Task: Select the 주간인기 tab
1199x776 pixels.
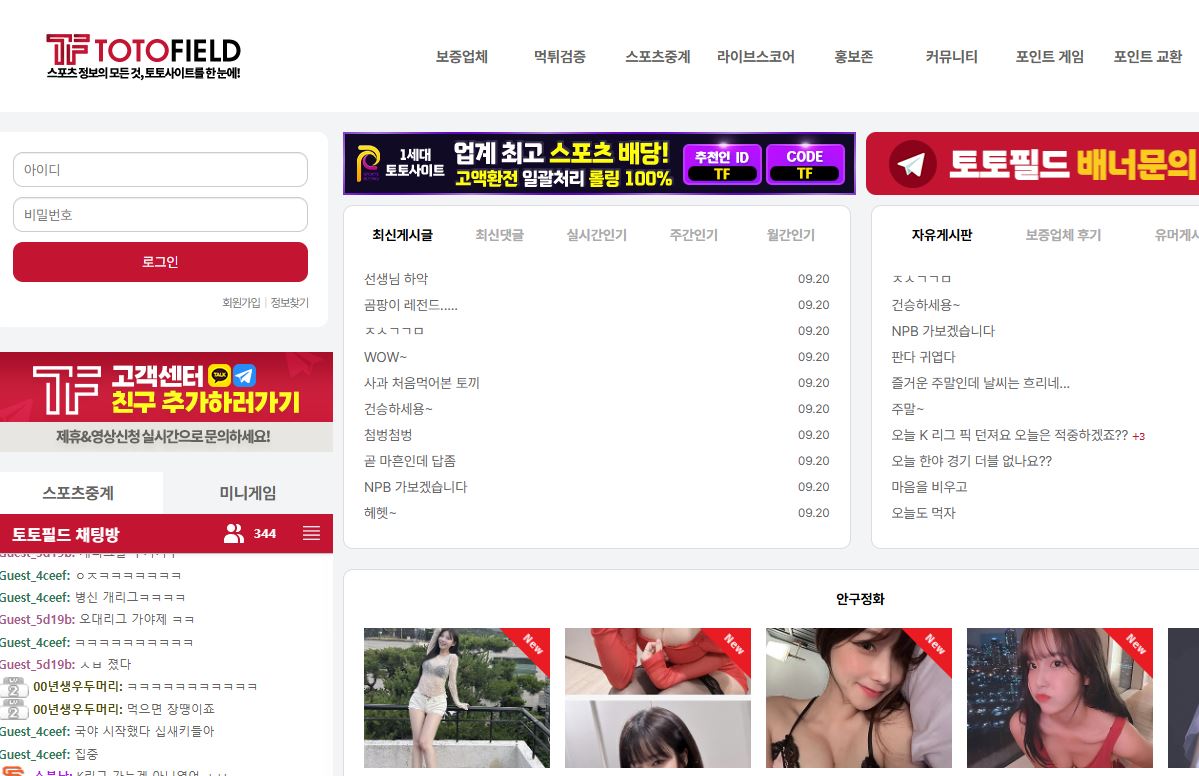Action: pyautogui.click(x=693, y=235)
